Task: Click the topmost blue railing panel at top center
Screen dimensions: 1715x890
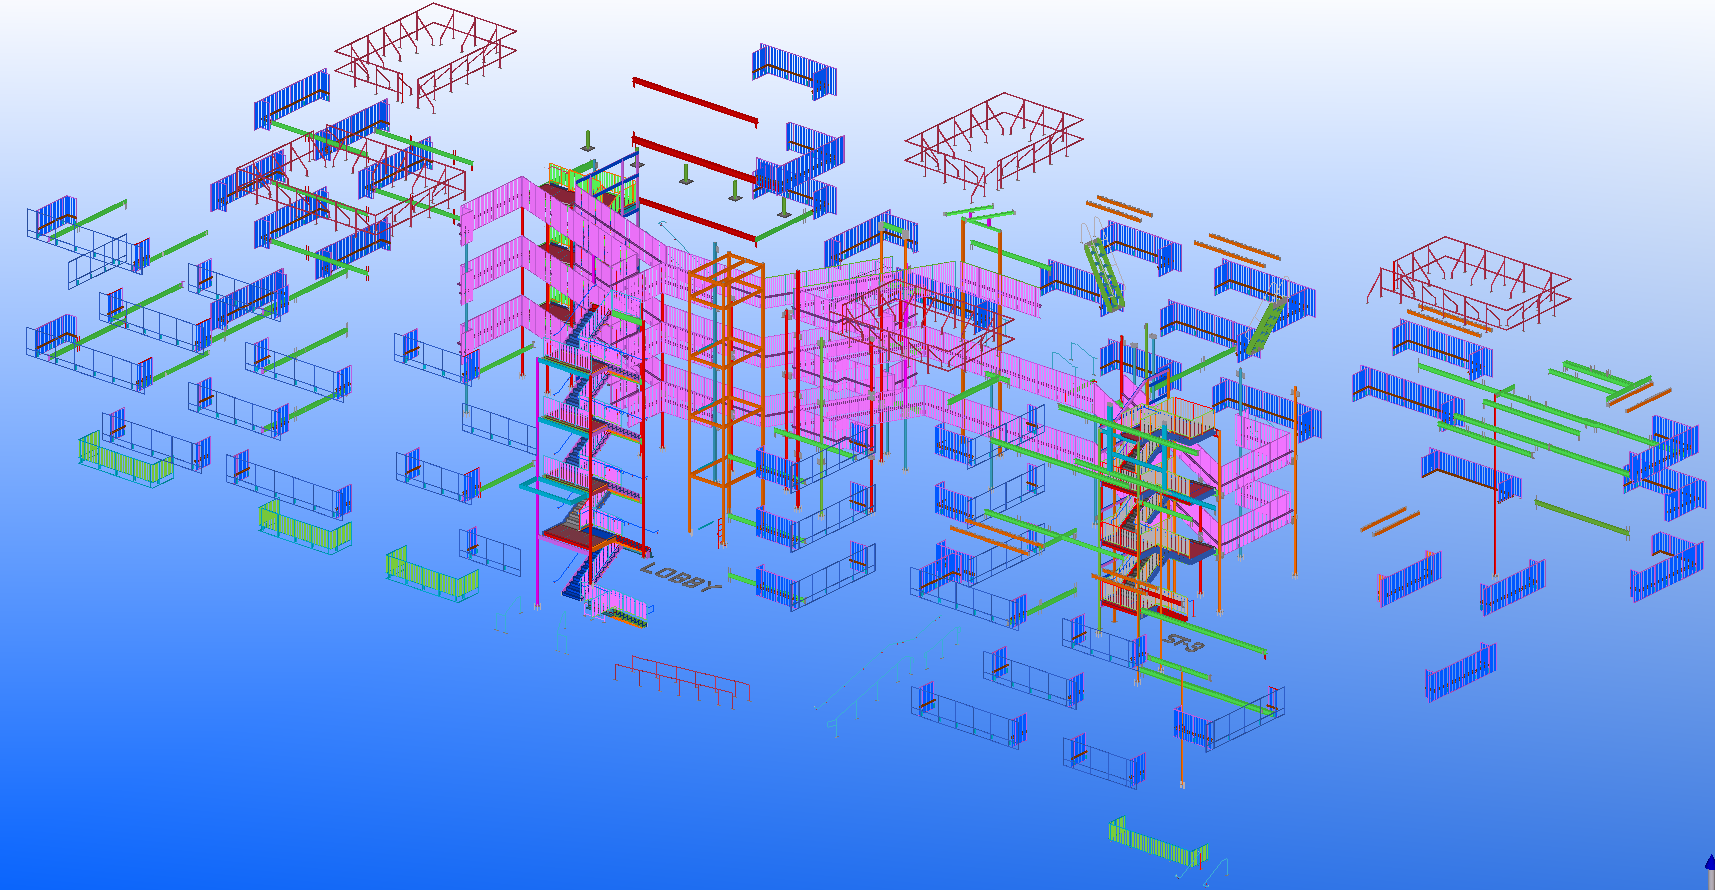Action: click(x=794, y=70)
